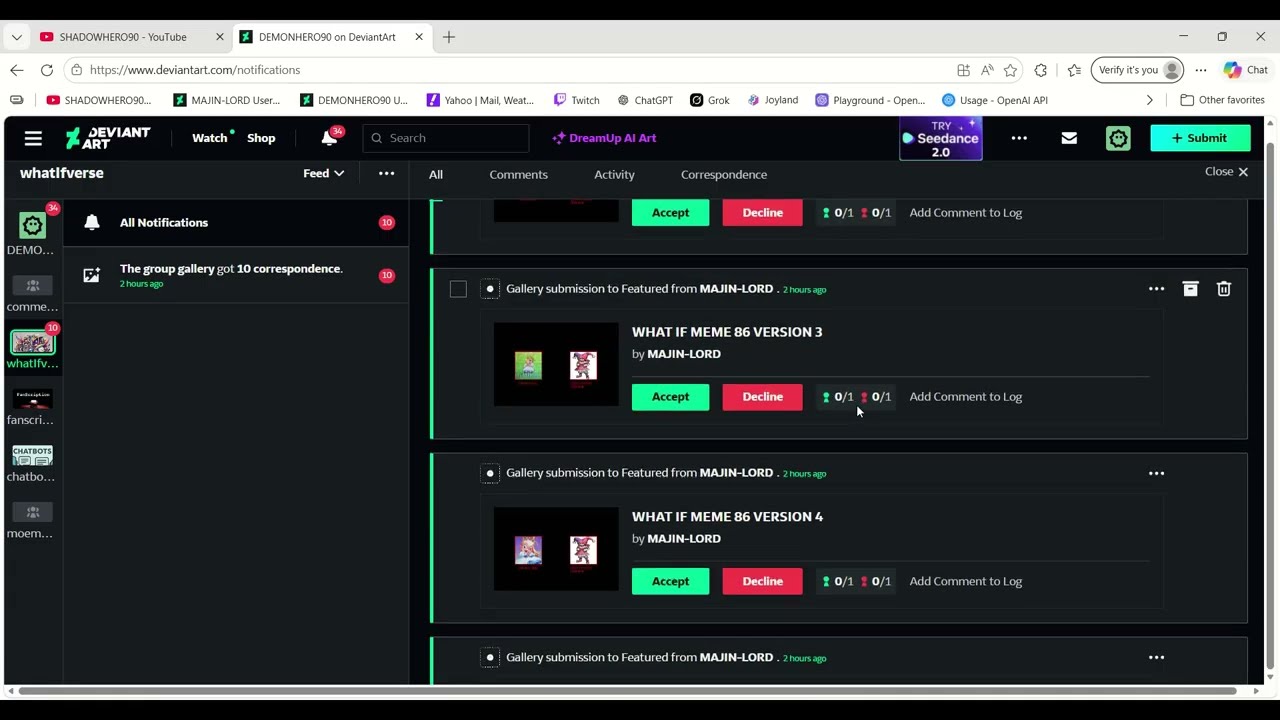Screen dimensions: 1280x720
Task: Show more bookmarks with the chevron
Action: 1150,100
